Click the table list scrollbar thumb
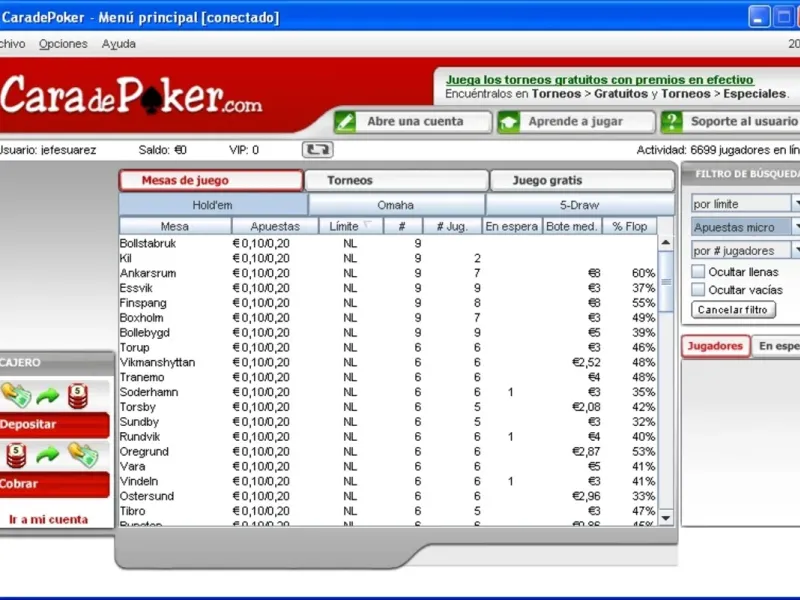 tap(666, 281)
